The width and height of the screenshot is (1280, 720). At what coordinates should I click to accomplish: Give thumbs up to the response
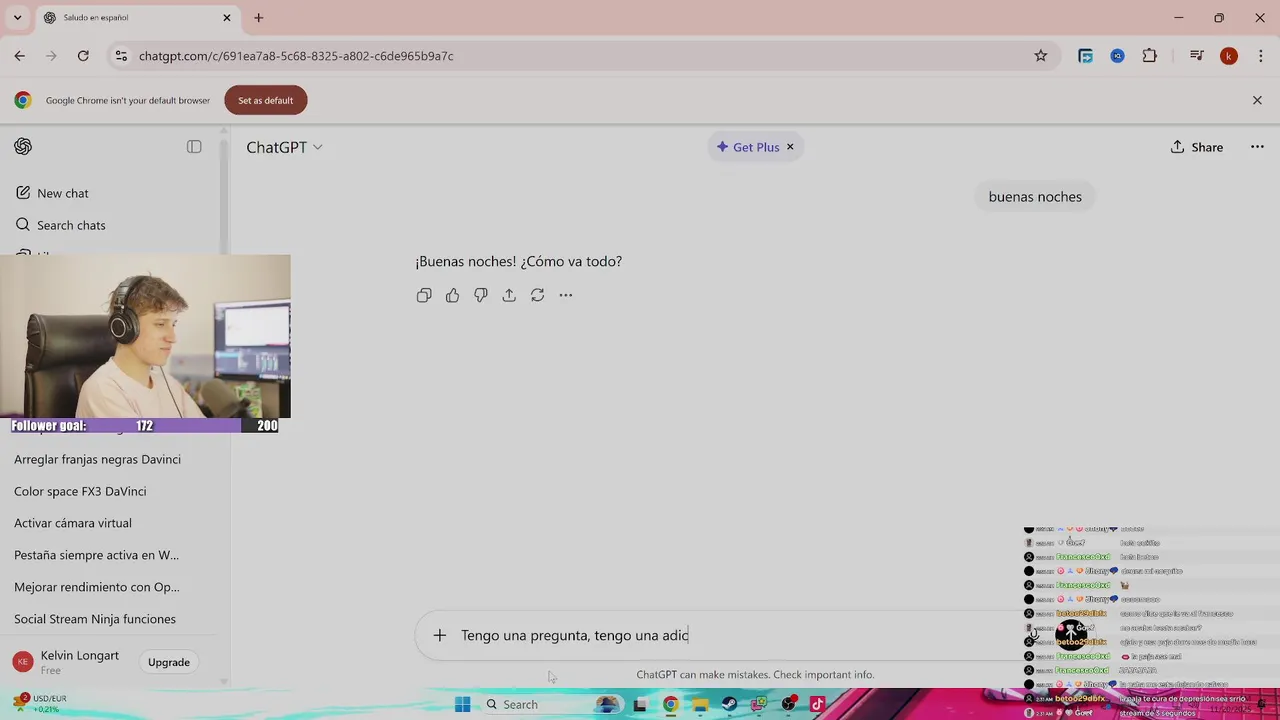pos(452,295)
